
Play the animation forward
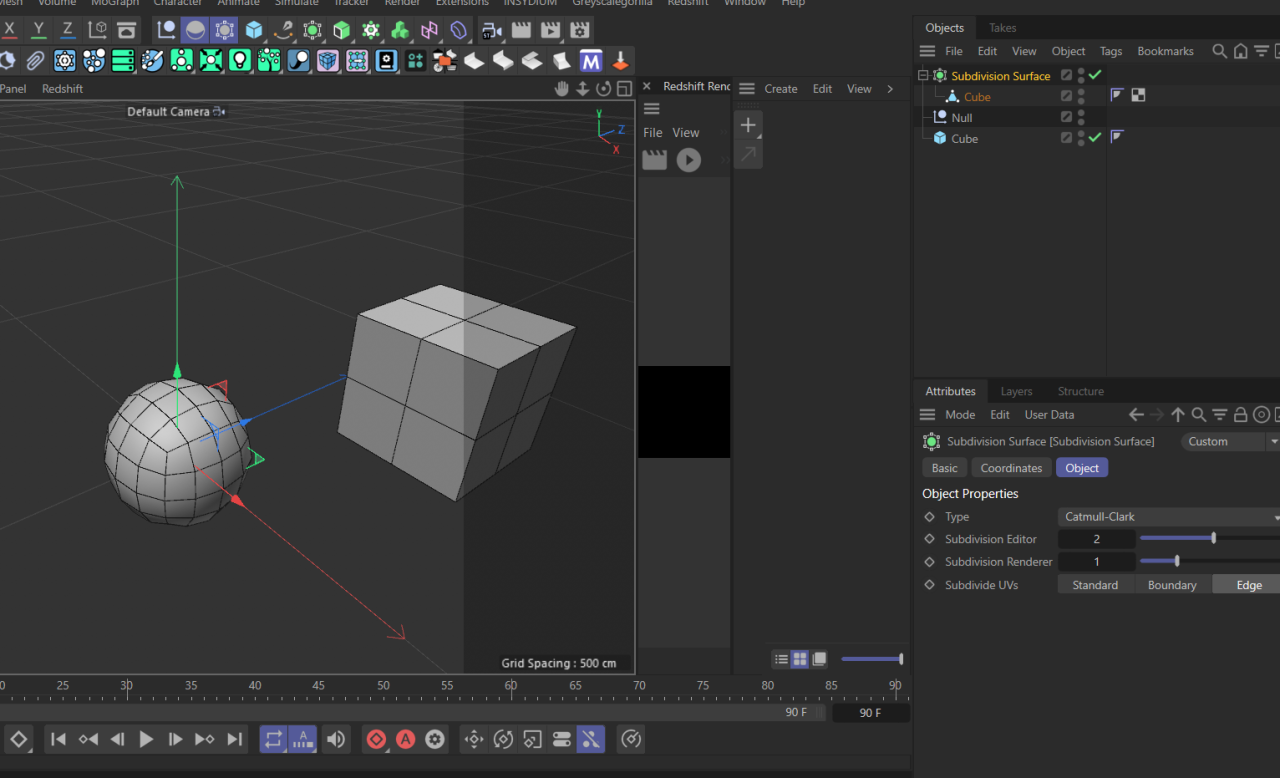[x=146, y=739]
